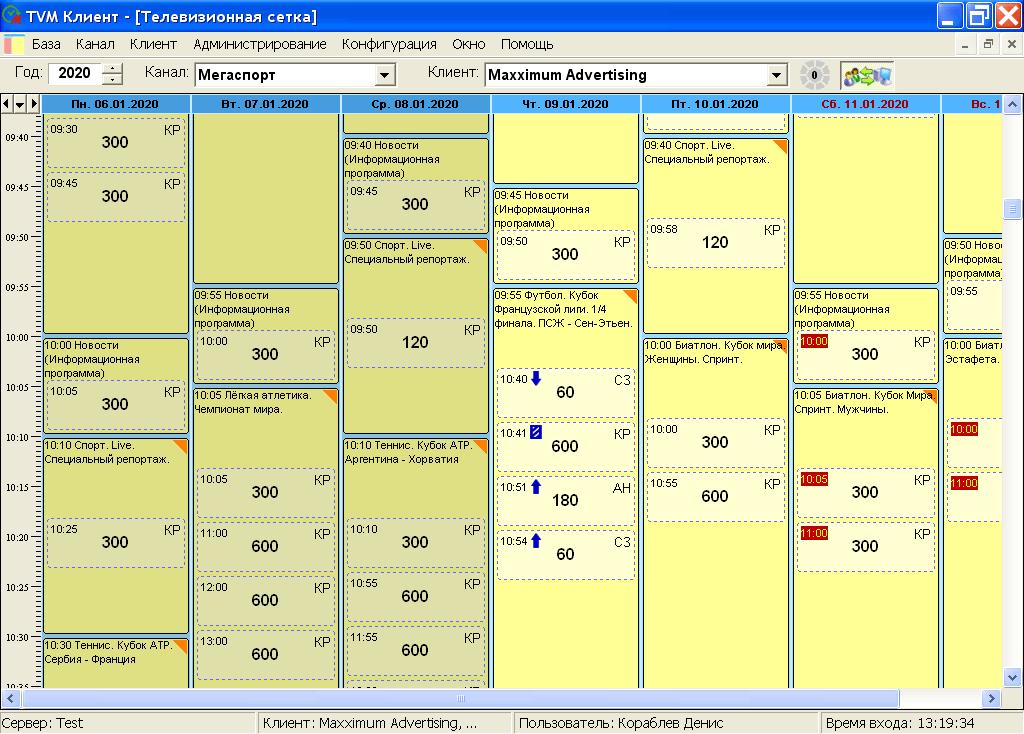Click the round counter indicator showing 0
The image size is (1024, 734).
pyautogui.click(x=814, y=75)
